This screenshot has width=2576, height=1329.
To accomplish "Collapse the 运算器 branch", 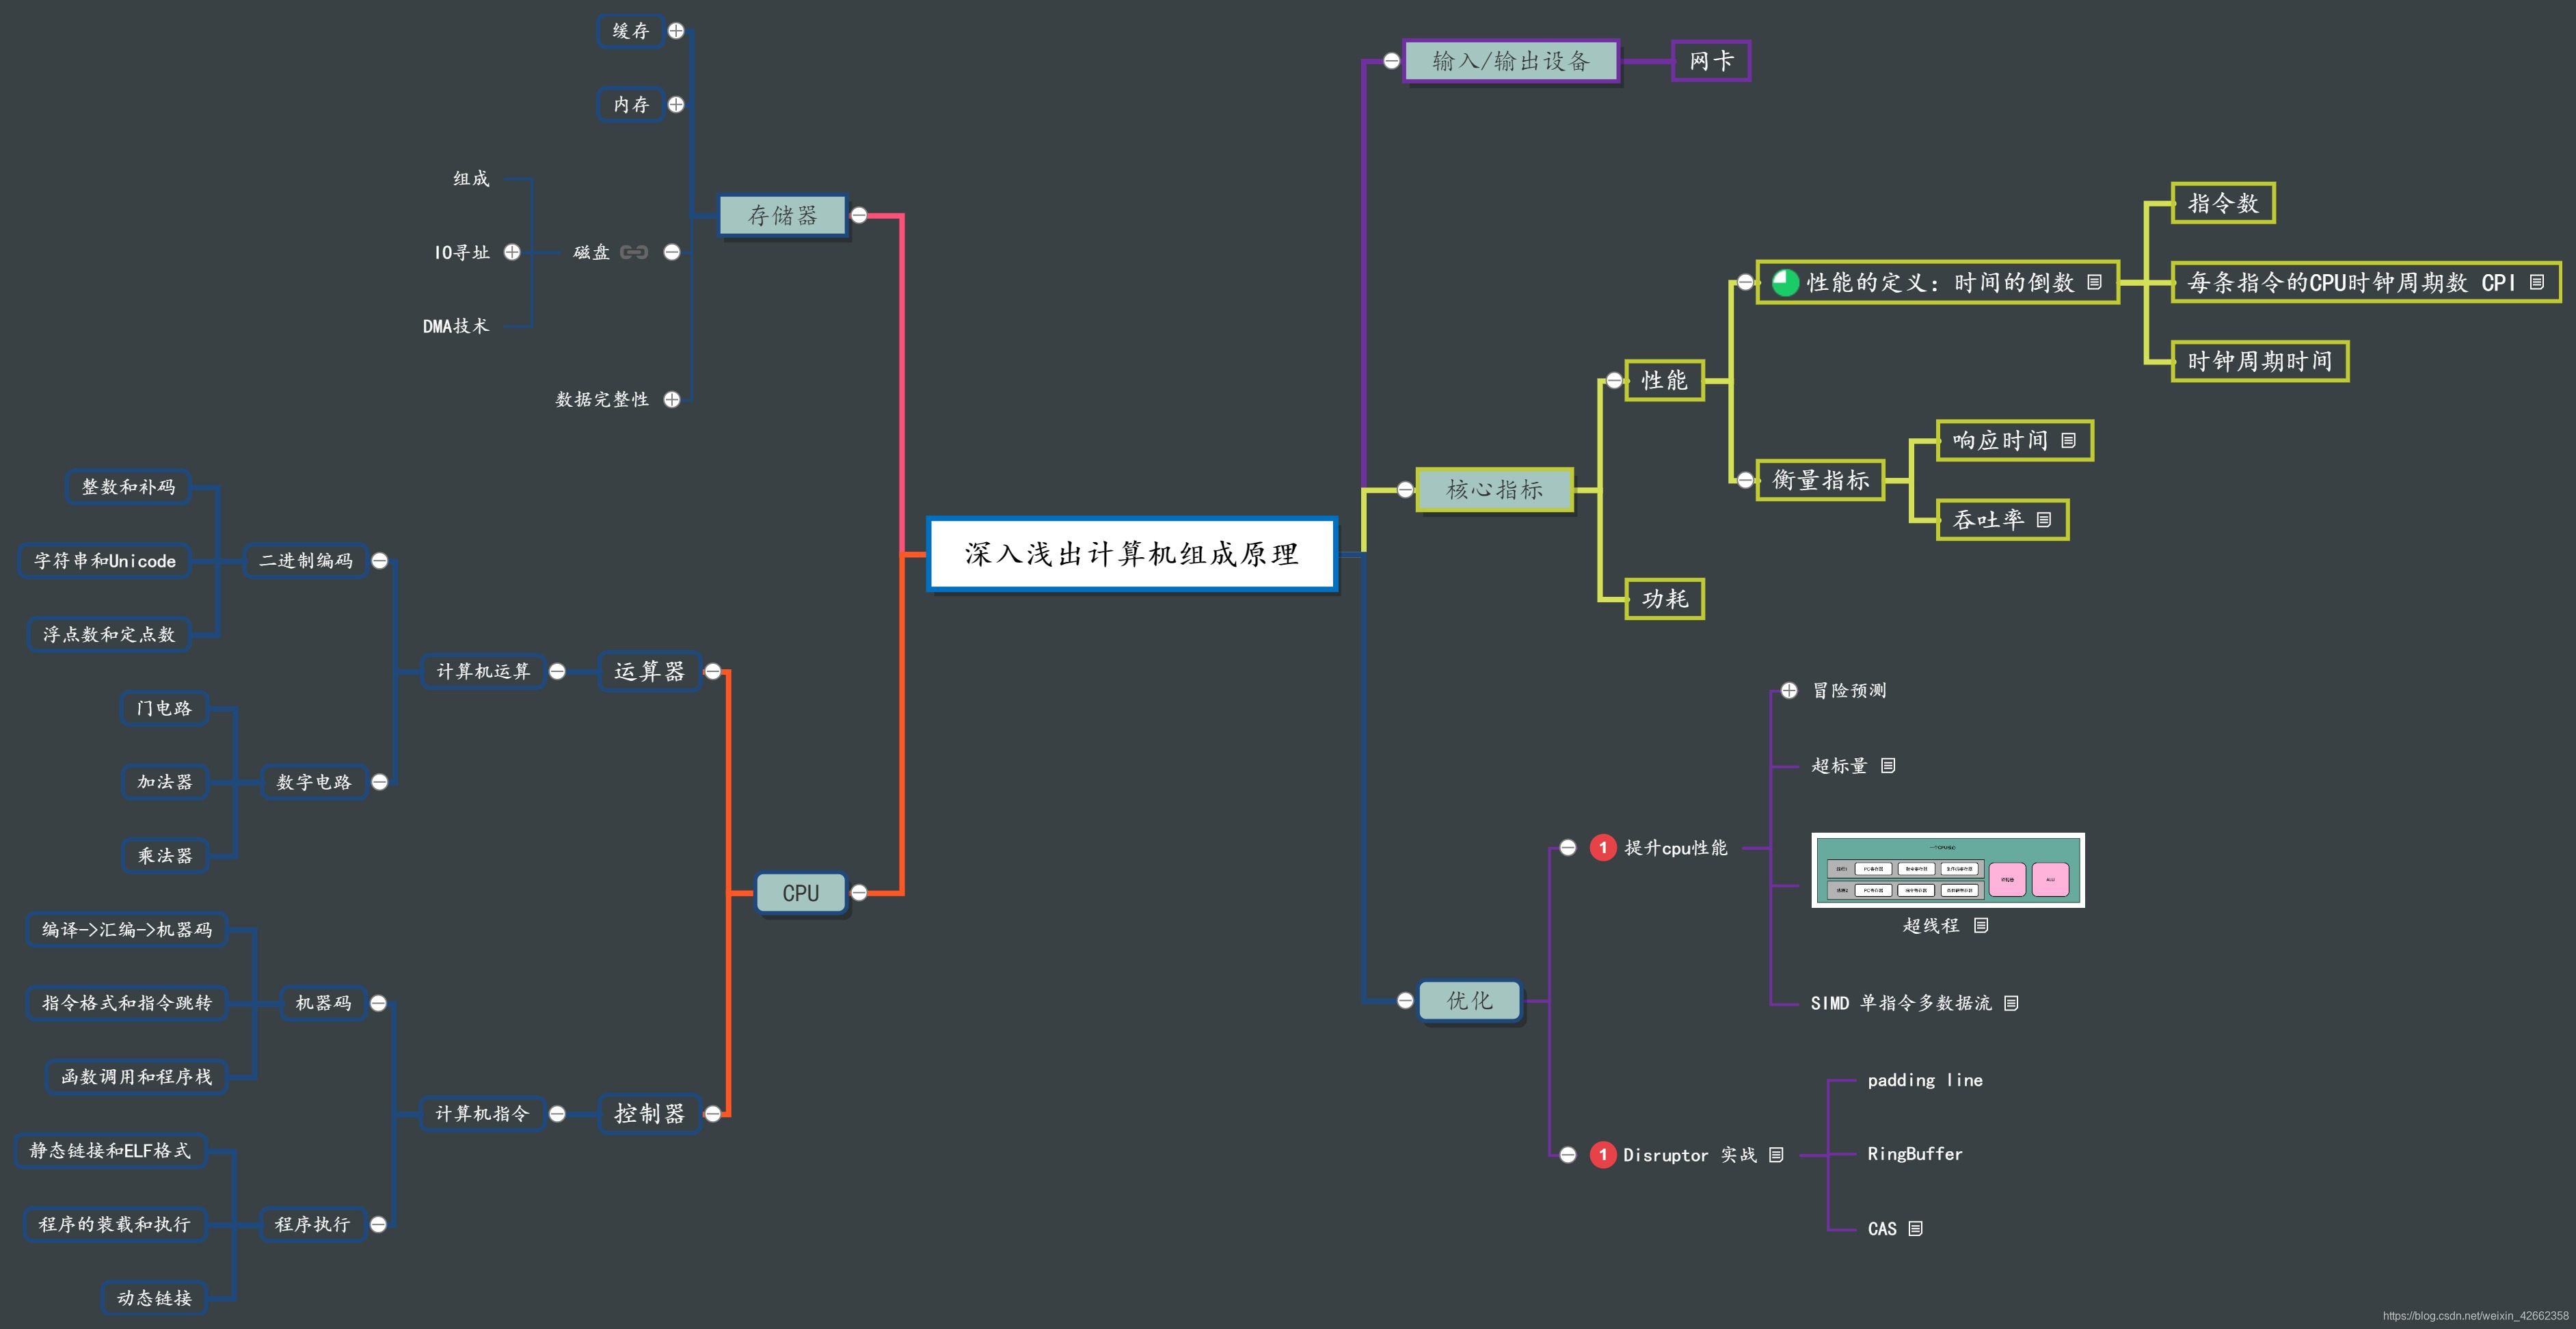I will pos(713,671).
